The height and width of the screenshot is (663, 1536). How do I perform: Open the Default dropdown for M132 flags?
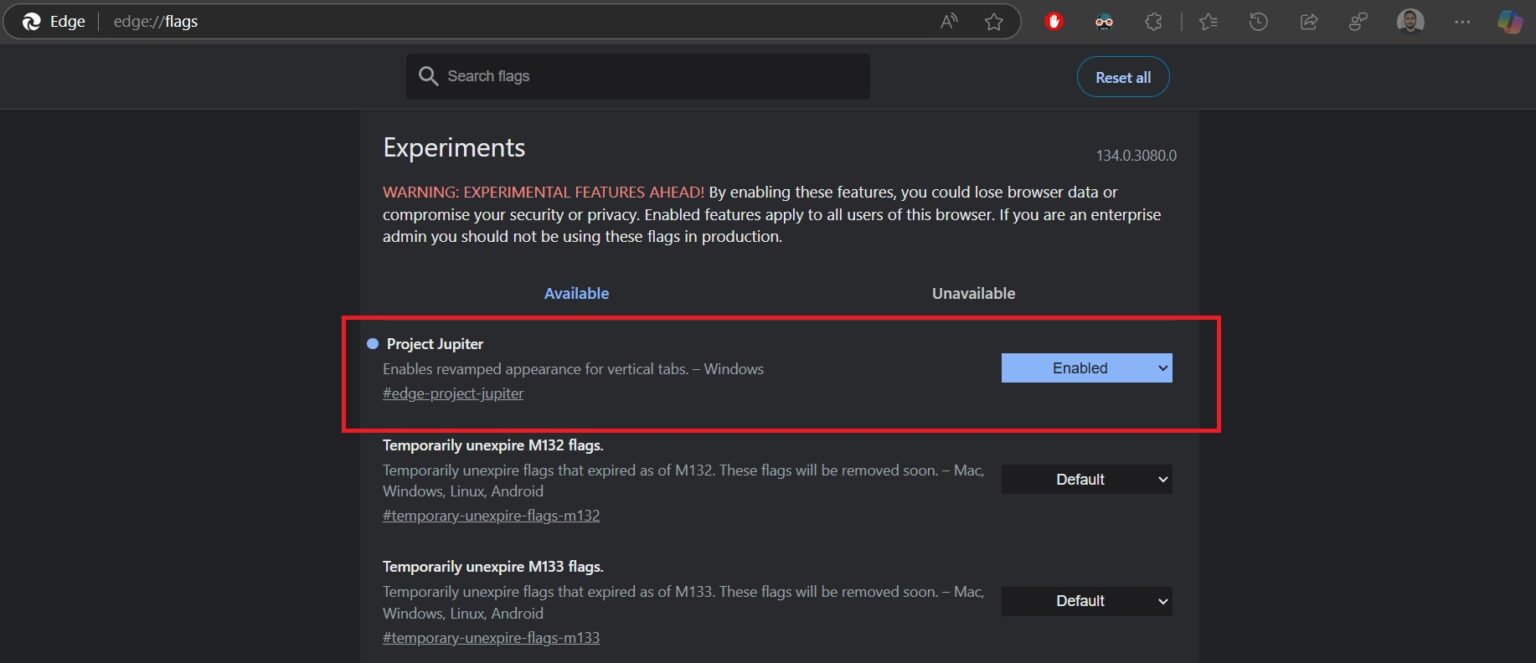pos(1086,479)
